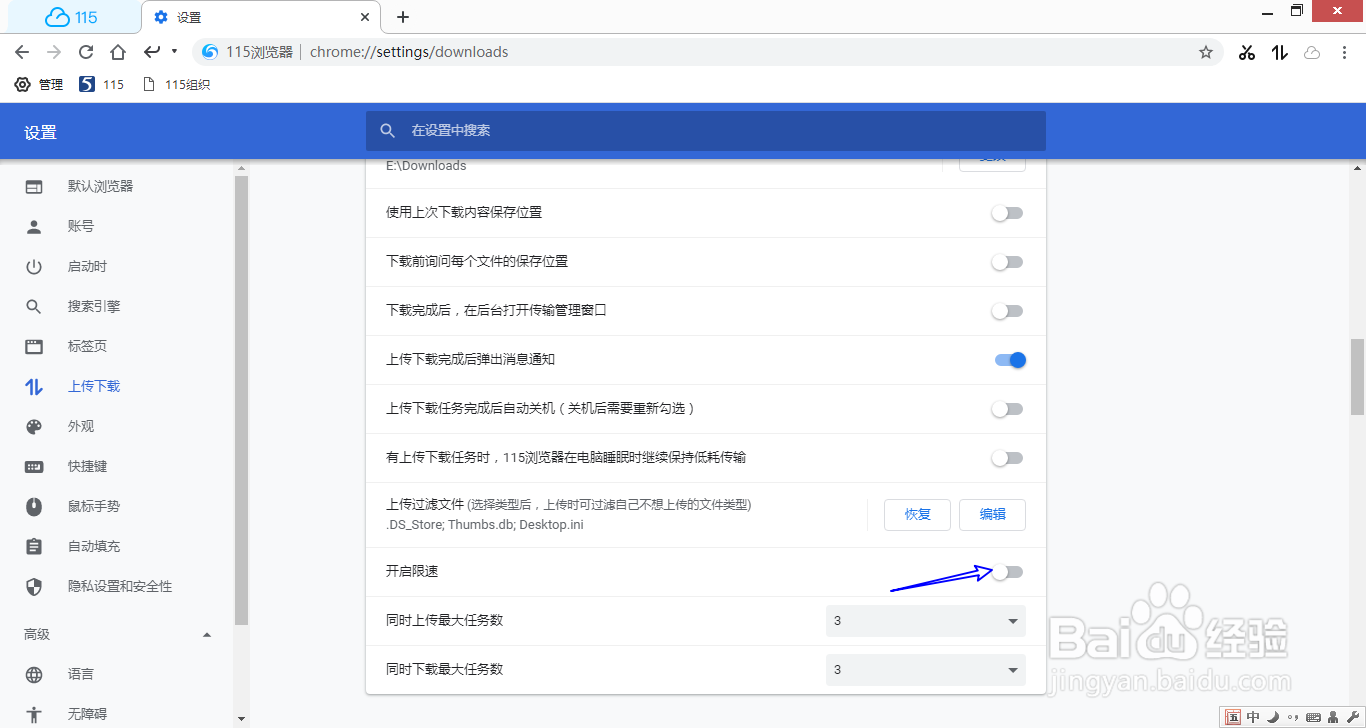Click the 编辑 button for upload filter files
Screen dimensions: 1366x728
coord(991,514)
